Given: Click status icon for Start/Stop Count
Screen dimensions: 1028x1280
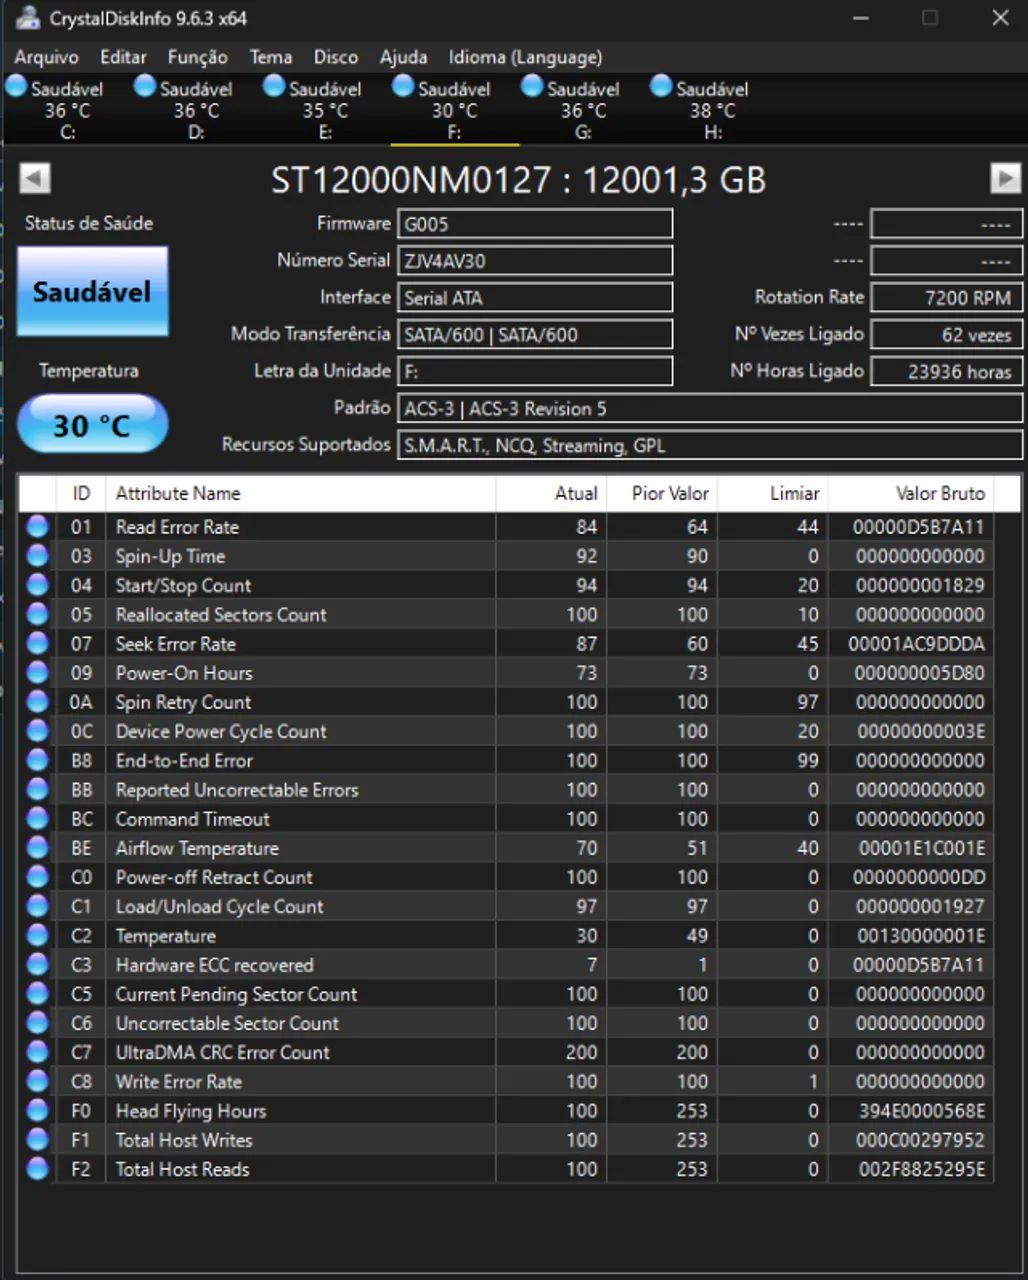Looking at the screenshot, I should [37, 585].
